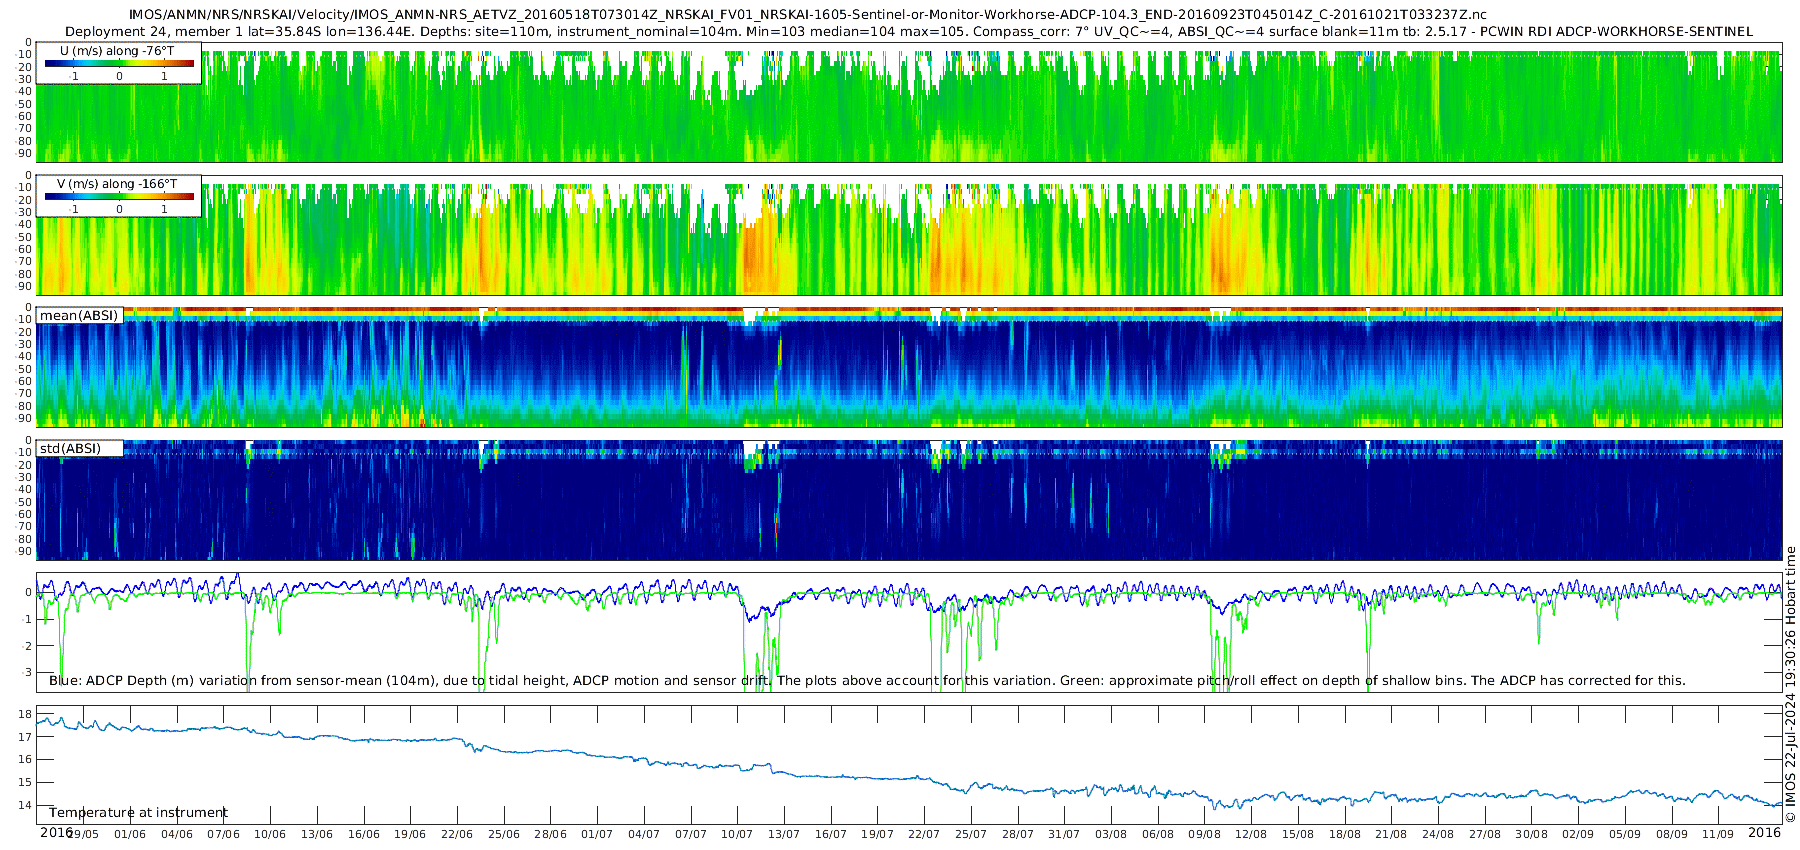
Task: Click the 'Deployment 24, member 1' subtitle line
Action: [x=909, y=31]
